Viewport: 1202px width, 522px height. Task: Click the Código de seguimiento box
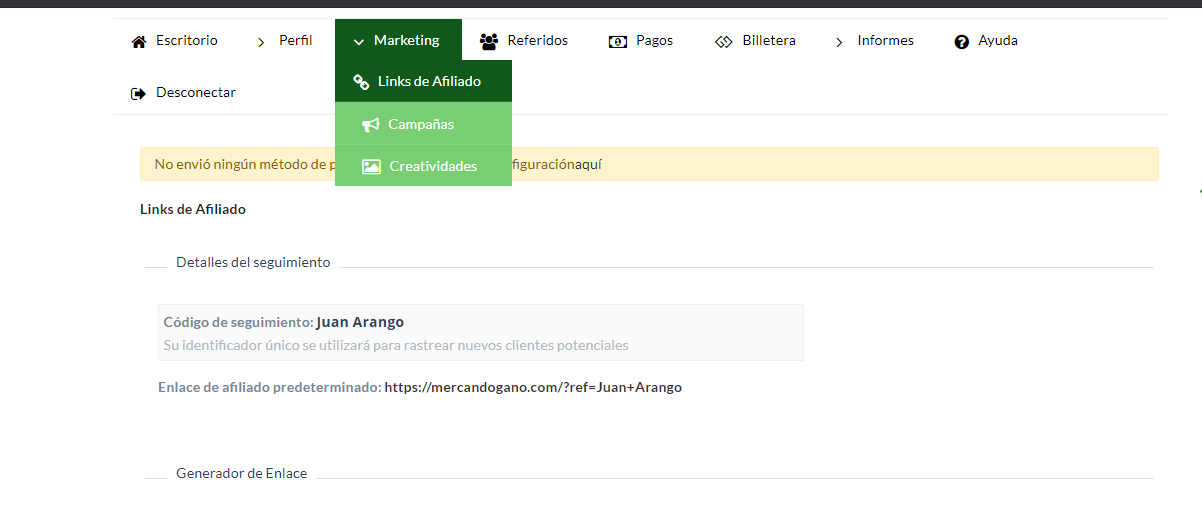click(x=480, y=332)
